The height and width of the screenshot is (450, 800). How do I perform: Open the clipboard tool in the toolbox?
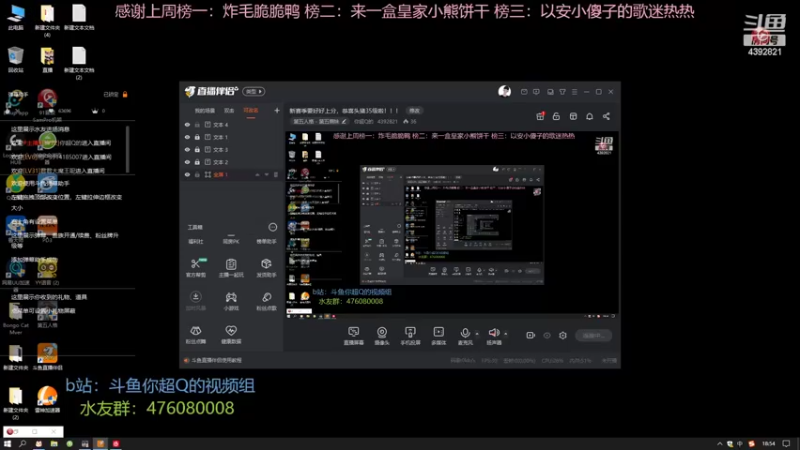point(231,267)
